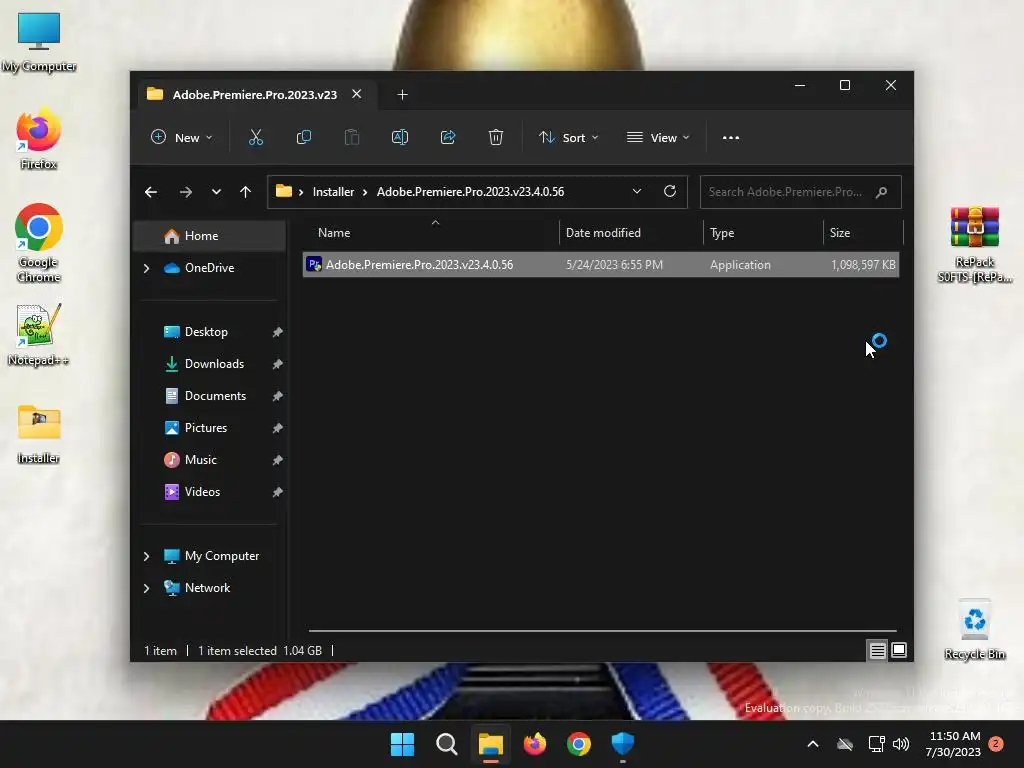Screen dimensions: 1024x768
Task: Sort by Name column header
Action: 431,233
